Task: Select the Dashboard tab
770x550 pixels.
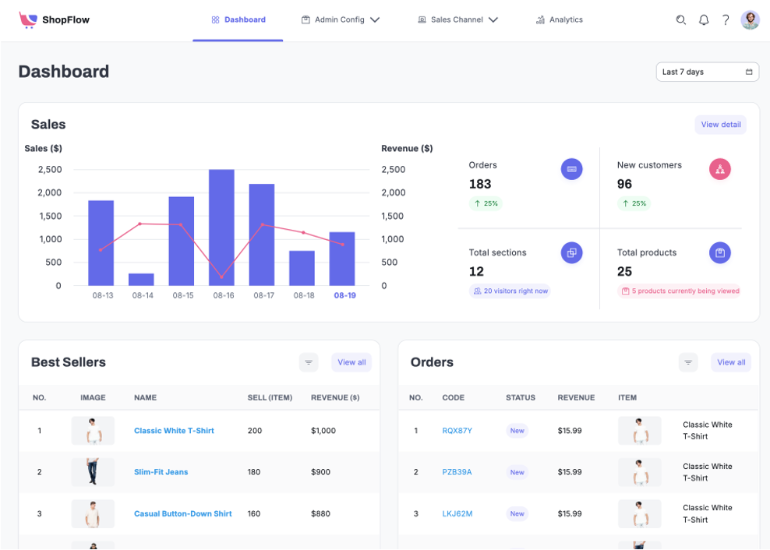Action: (238, 20)
